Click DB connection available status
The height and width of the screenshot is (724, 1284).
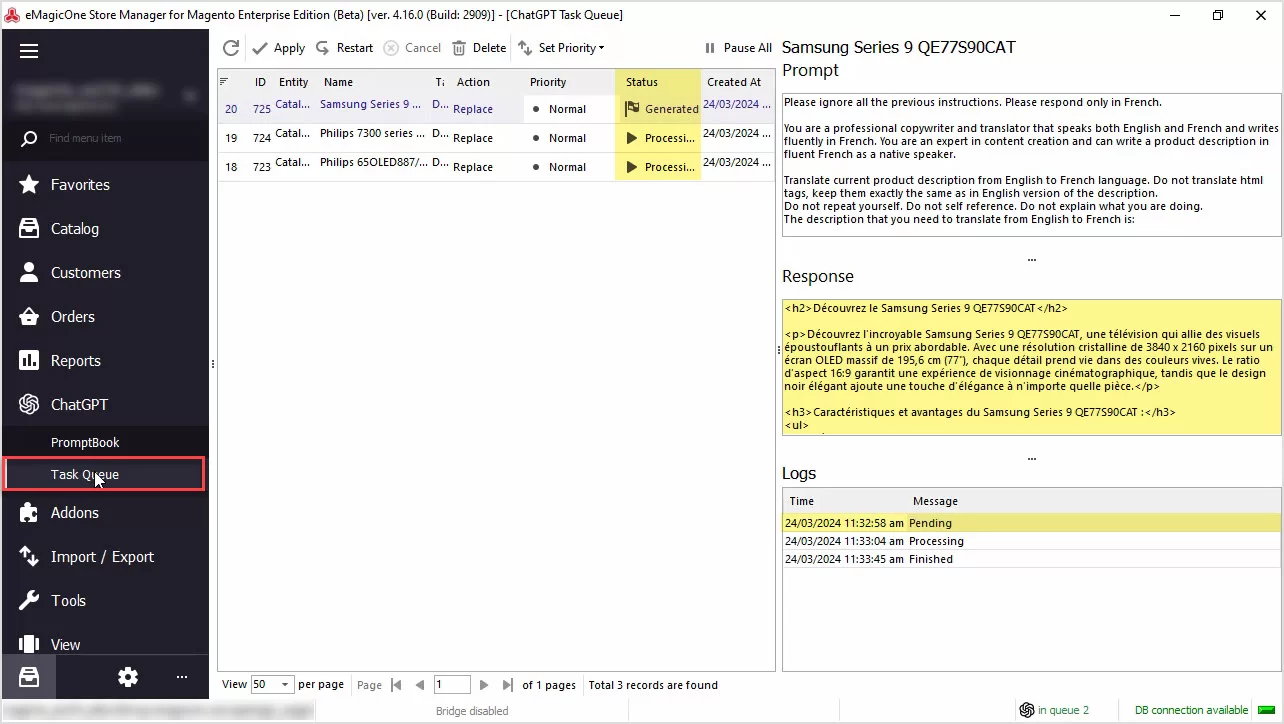tap(1191, 710)
